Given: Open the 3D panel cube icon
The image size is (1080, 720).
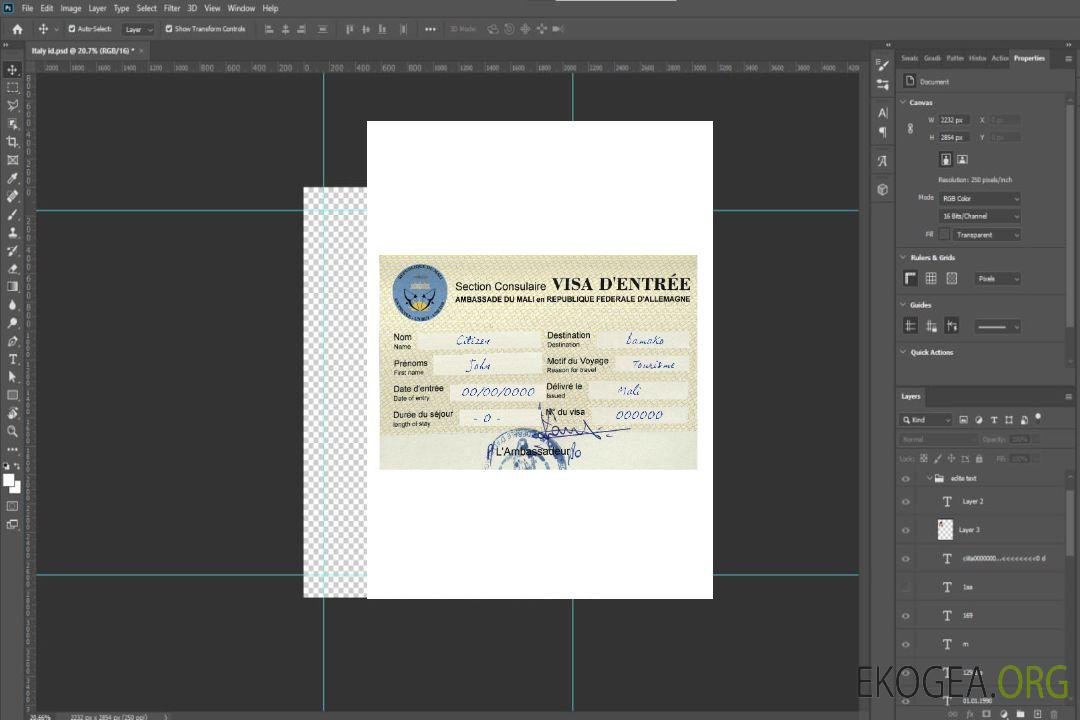Looking at the screenshot, I should pos(882,189).
